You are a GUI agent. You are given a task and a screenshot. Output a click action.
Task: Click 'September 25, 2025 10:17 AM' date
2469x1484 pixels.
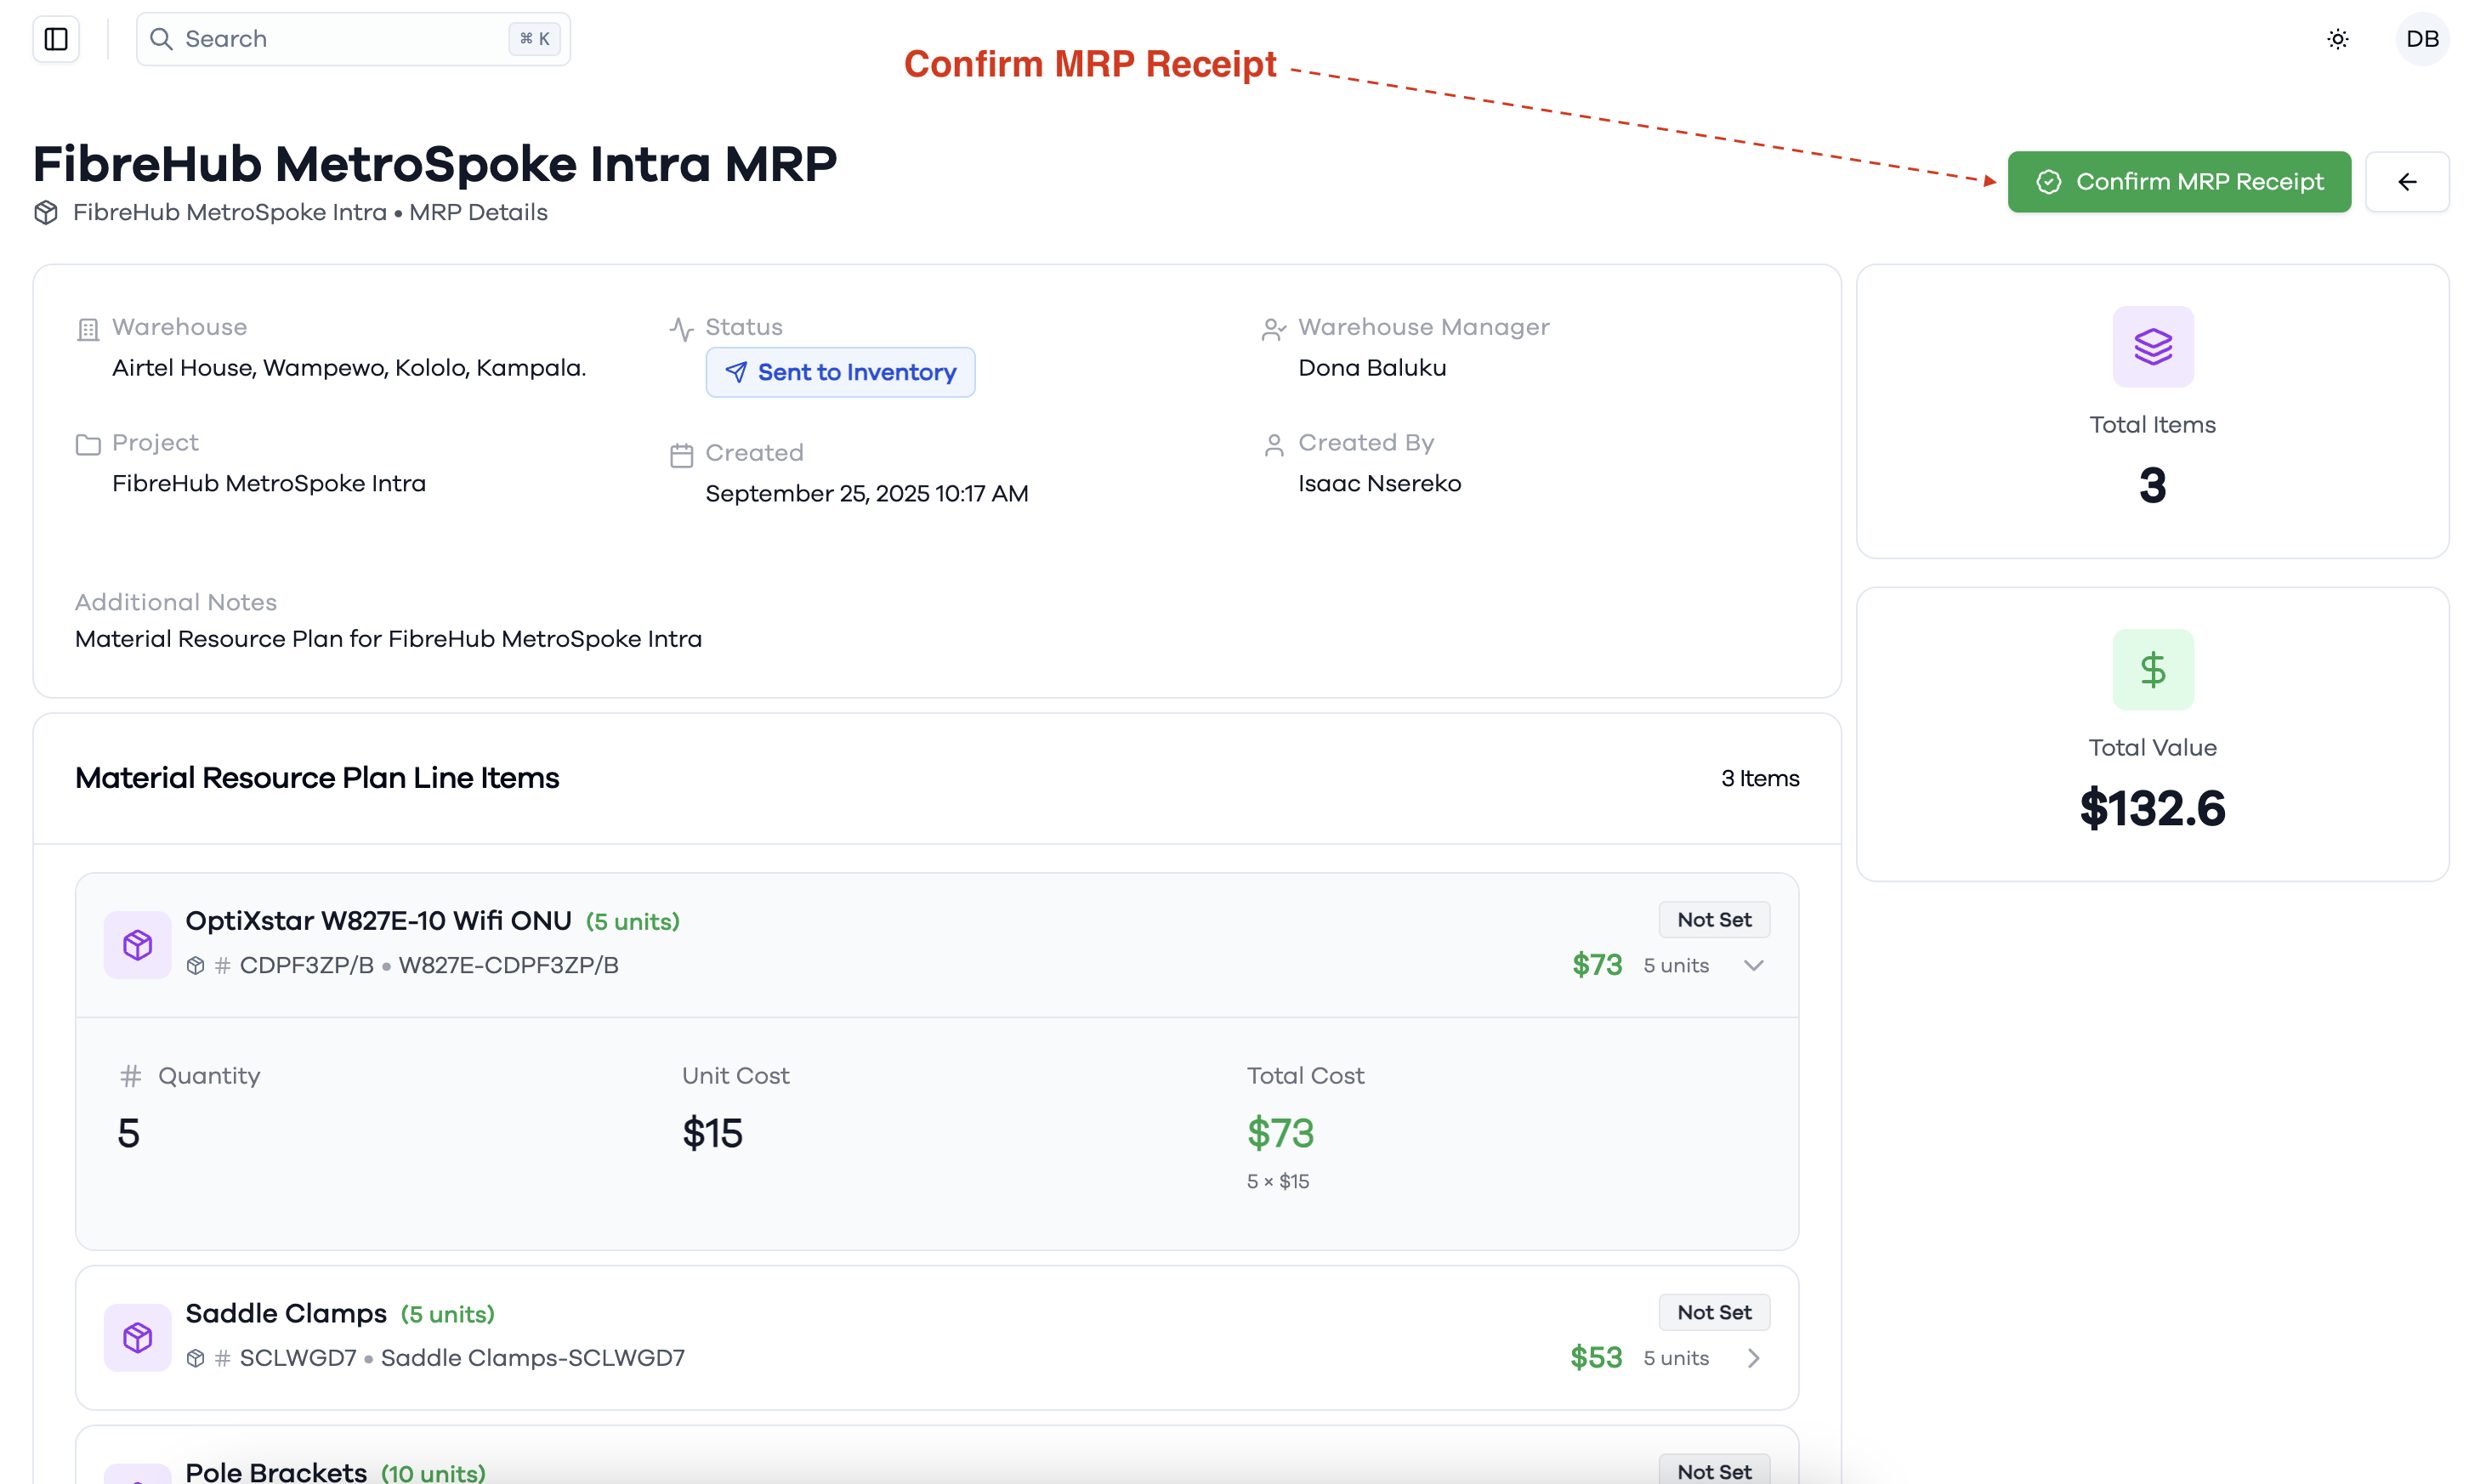pos(866,494)
